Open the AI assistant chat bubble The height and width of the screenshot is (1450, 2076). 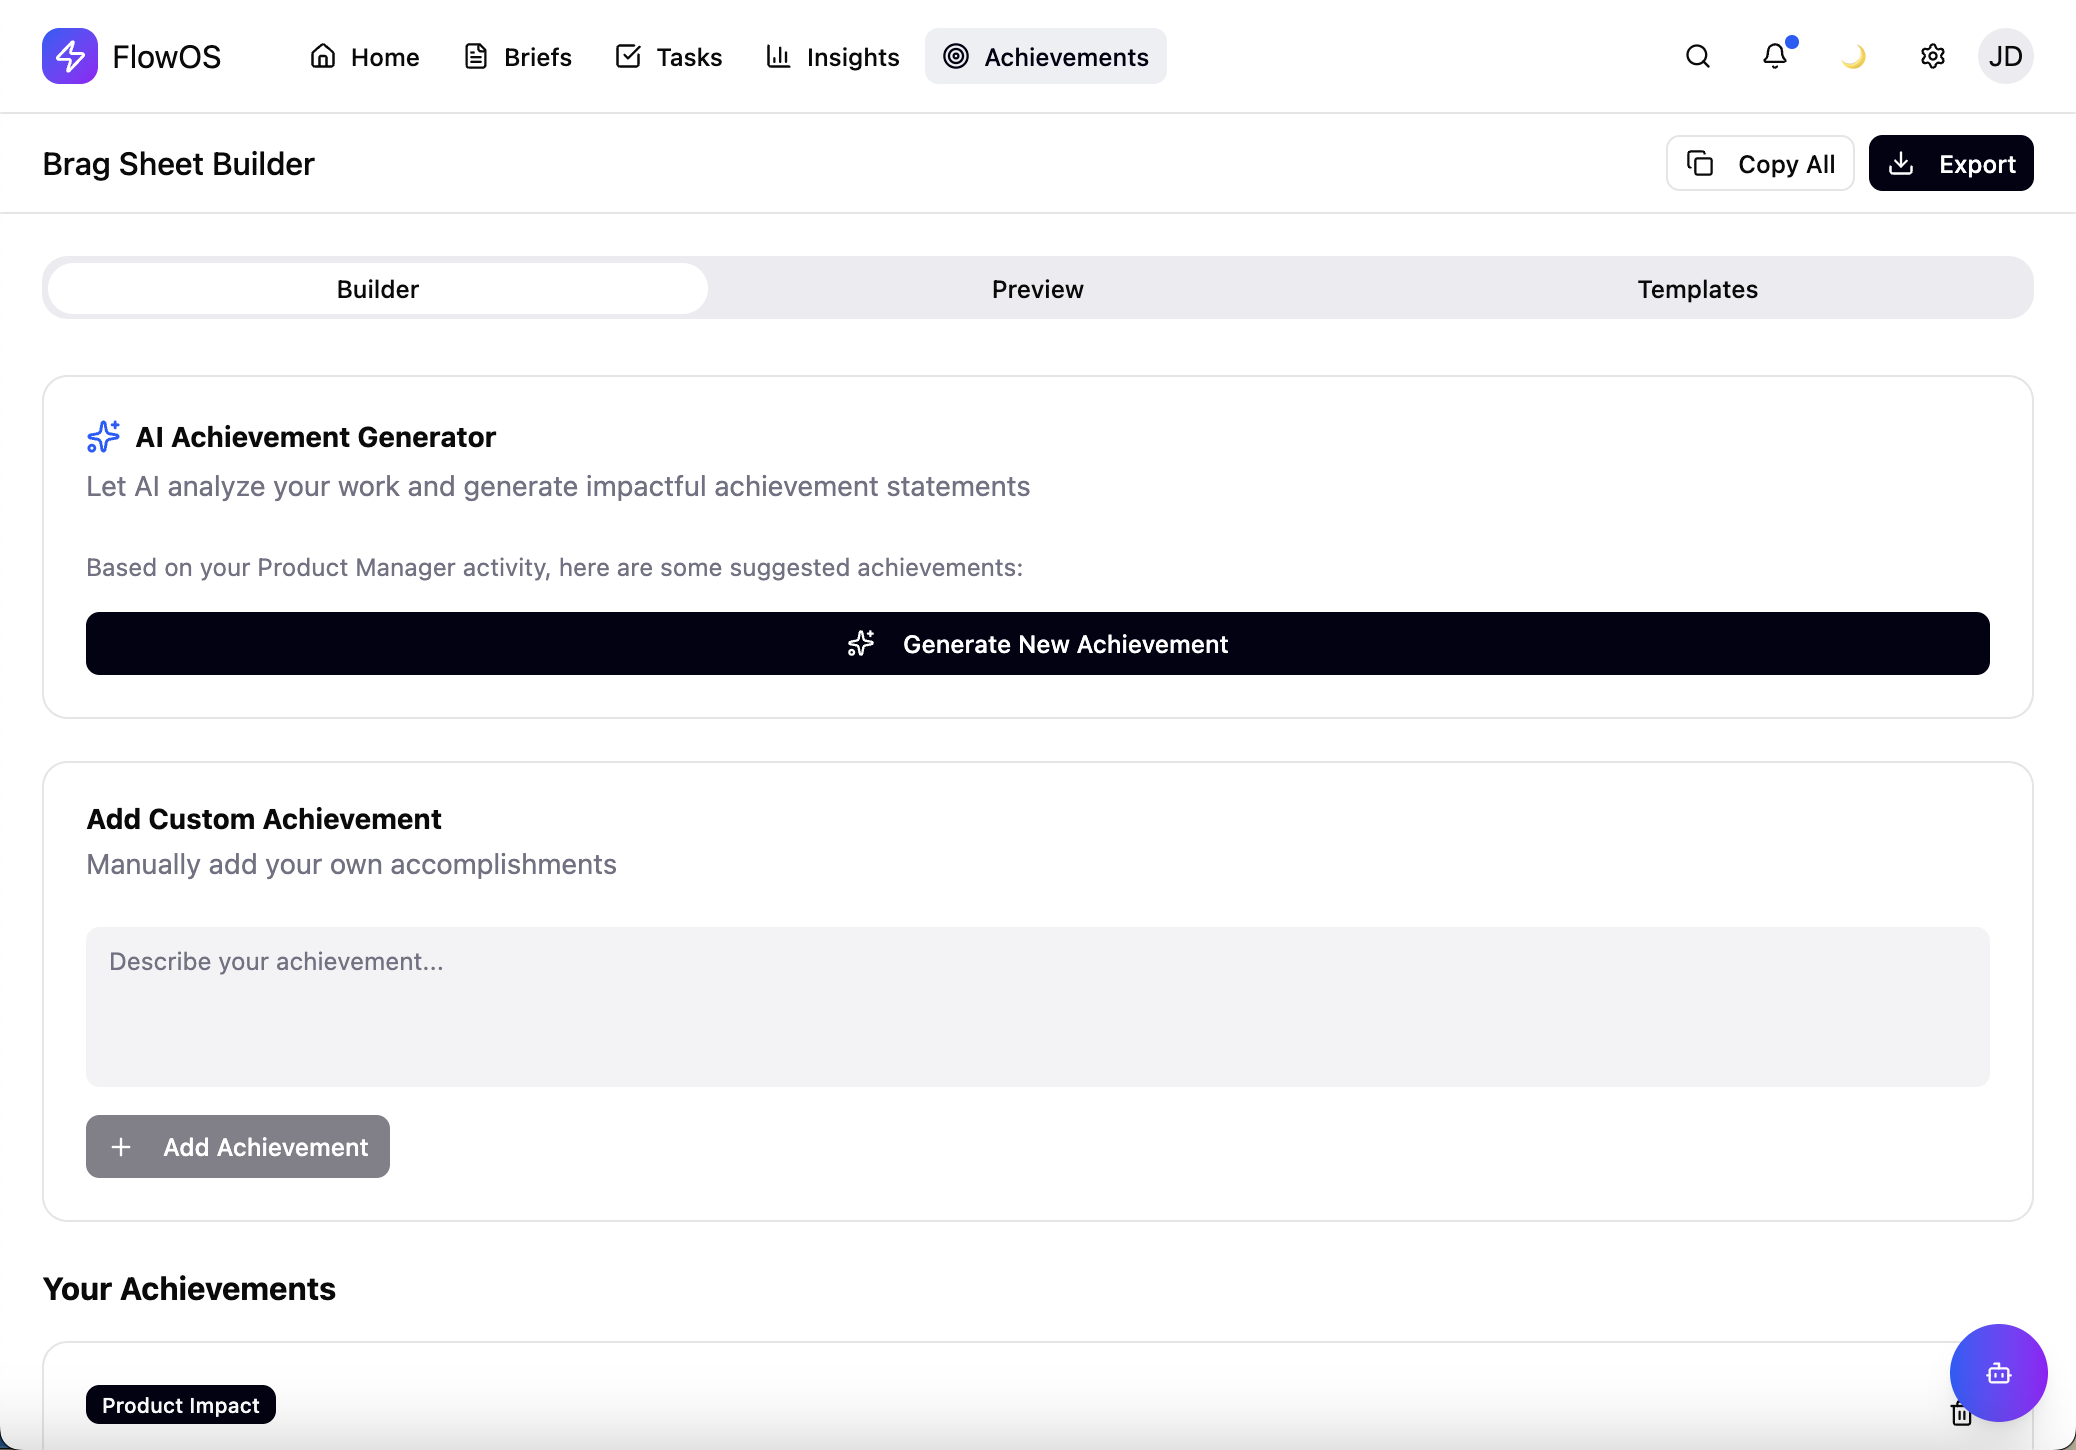(x=1998, y=1373)
